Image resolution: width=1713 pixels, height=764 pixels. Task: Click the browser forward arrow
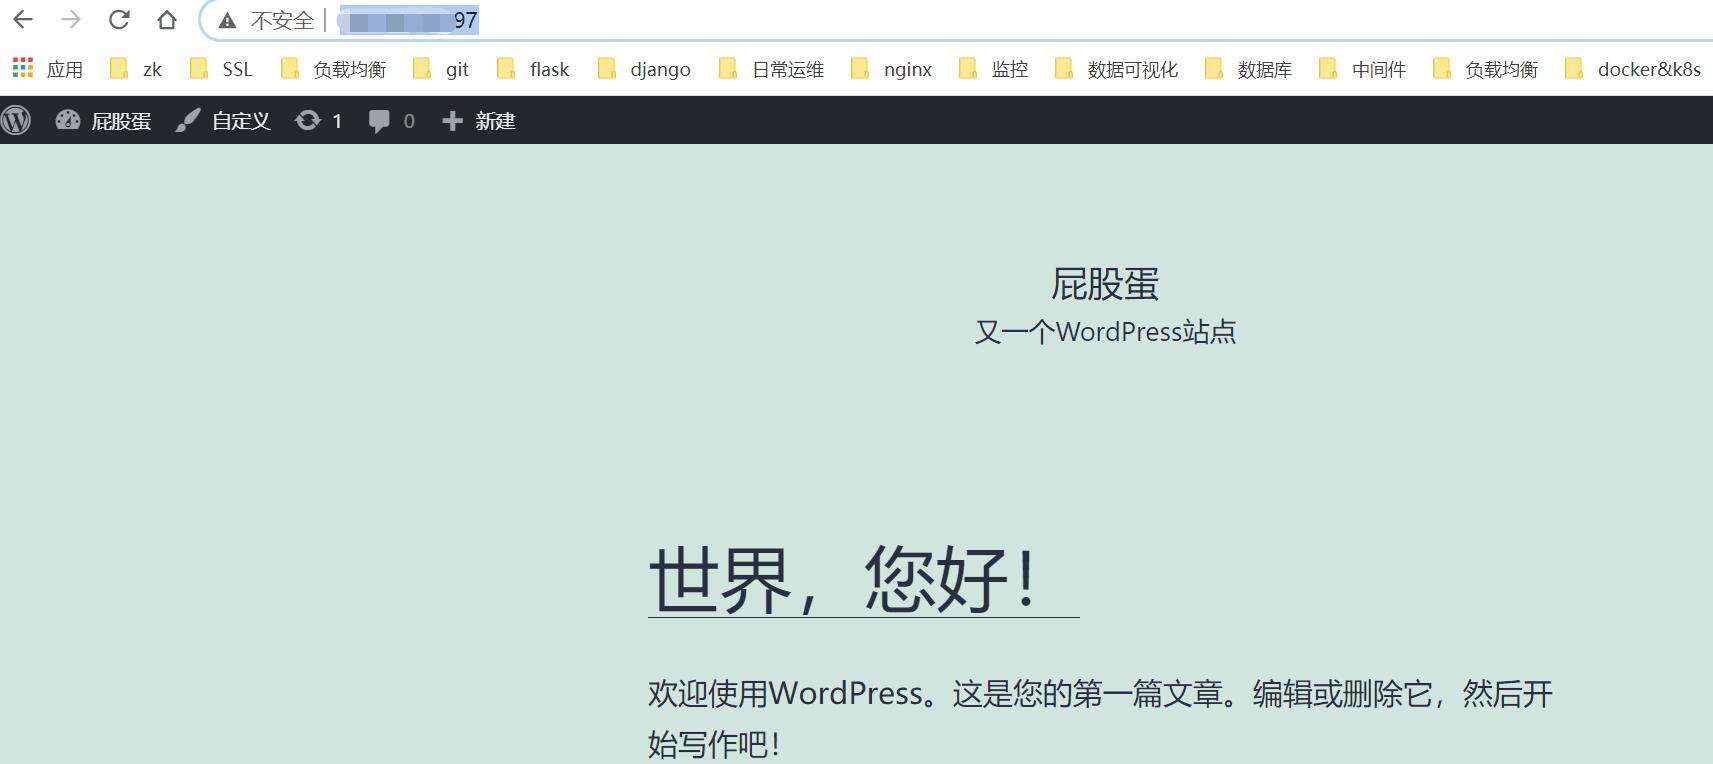pyautogui.click(x=70, y=20)
